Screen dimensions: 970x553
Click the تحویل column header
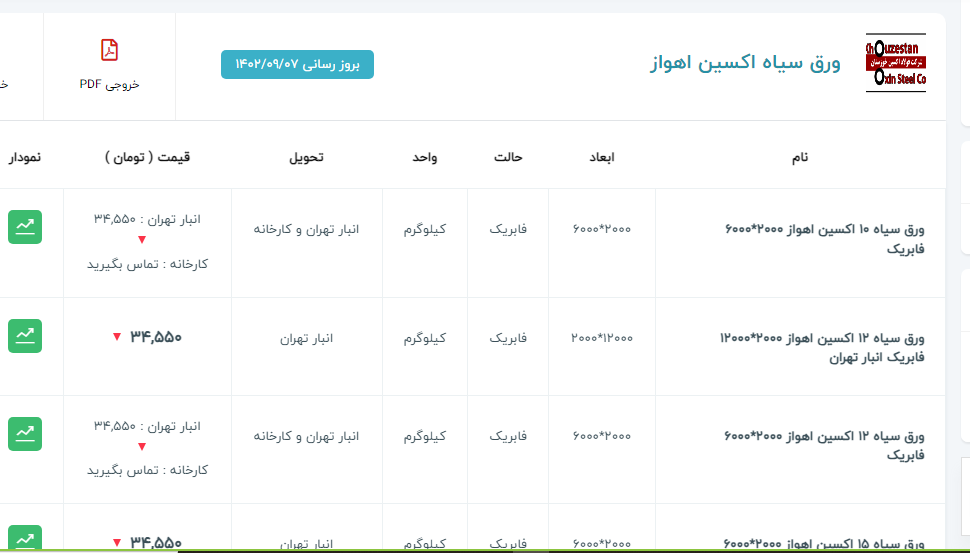click(x=306, y=158)
